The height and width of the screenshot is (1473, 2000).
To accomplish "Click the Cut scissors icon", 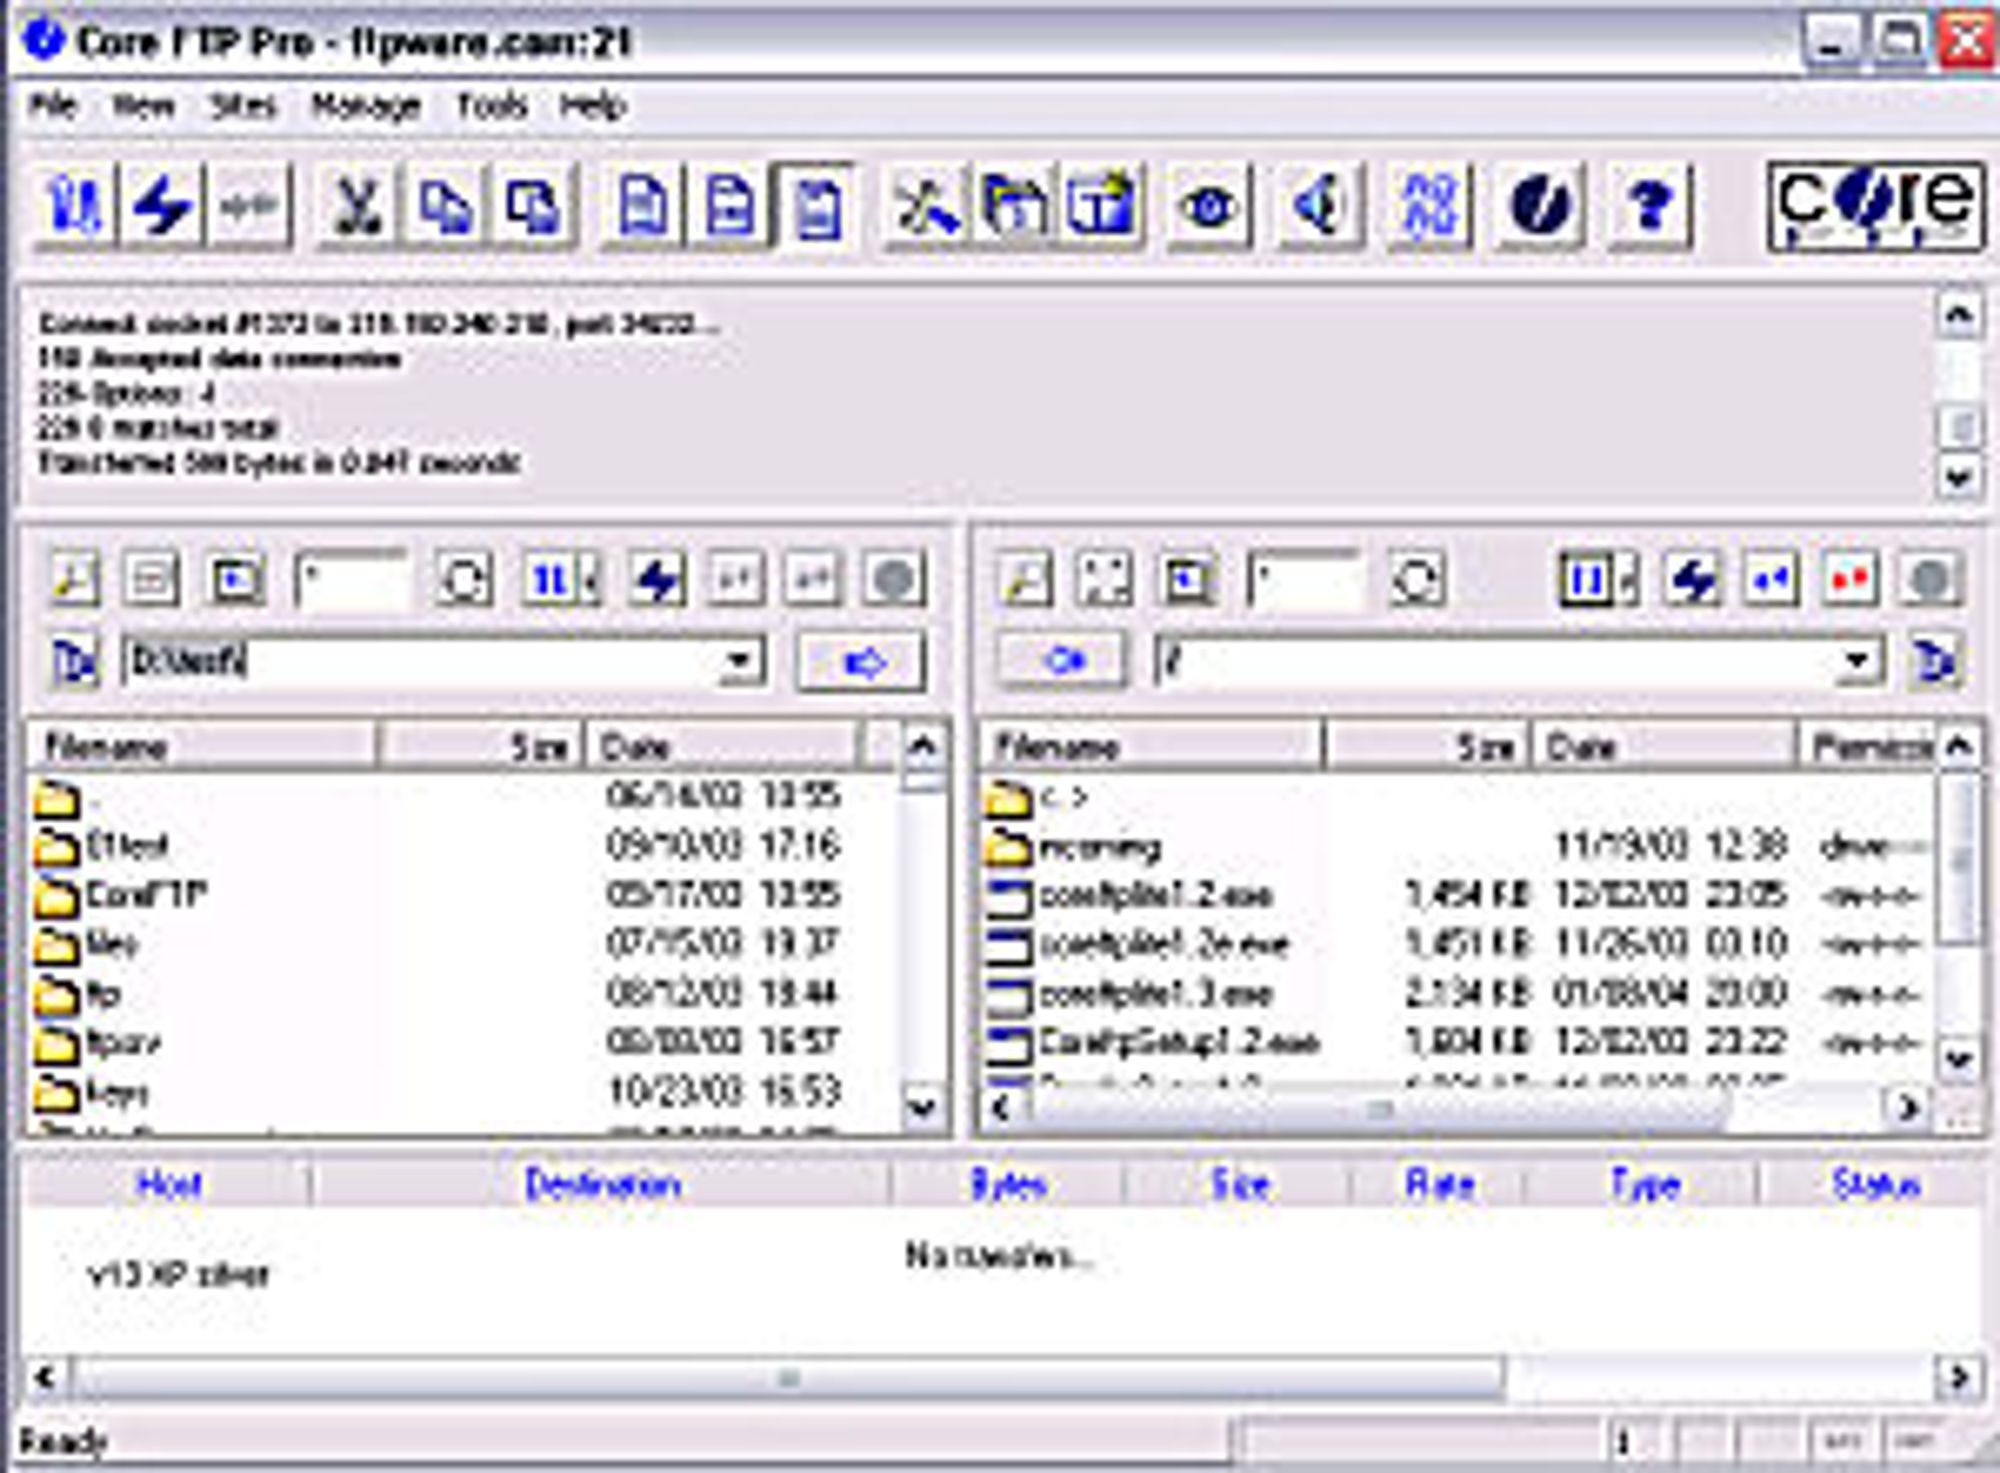I will (357, 206).
